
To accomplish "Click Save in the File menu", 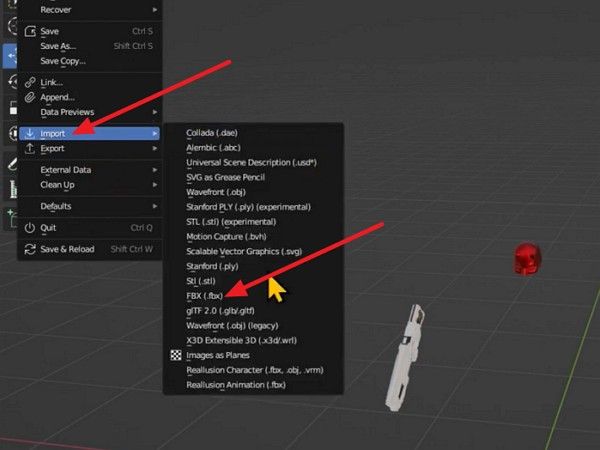I will click(x=90, y=31).
